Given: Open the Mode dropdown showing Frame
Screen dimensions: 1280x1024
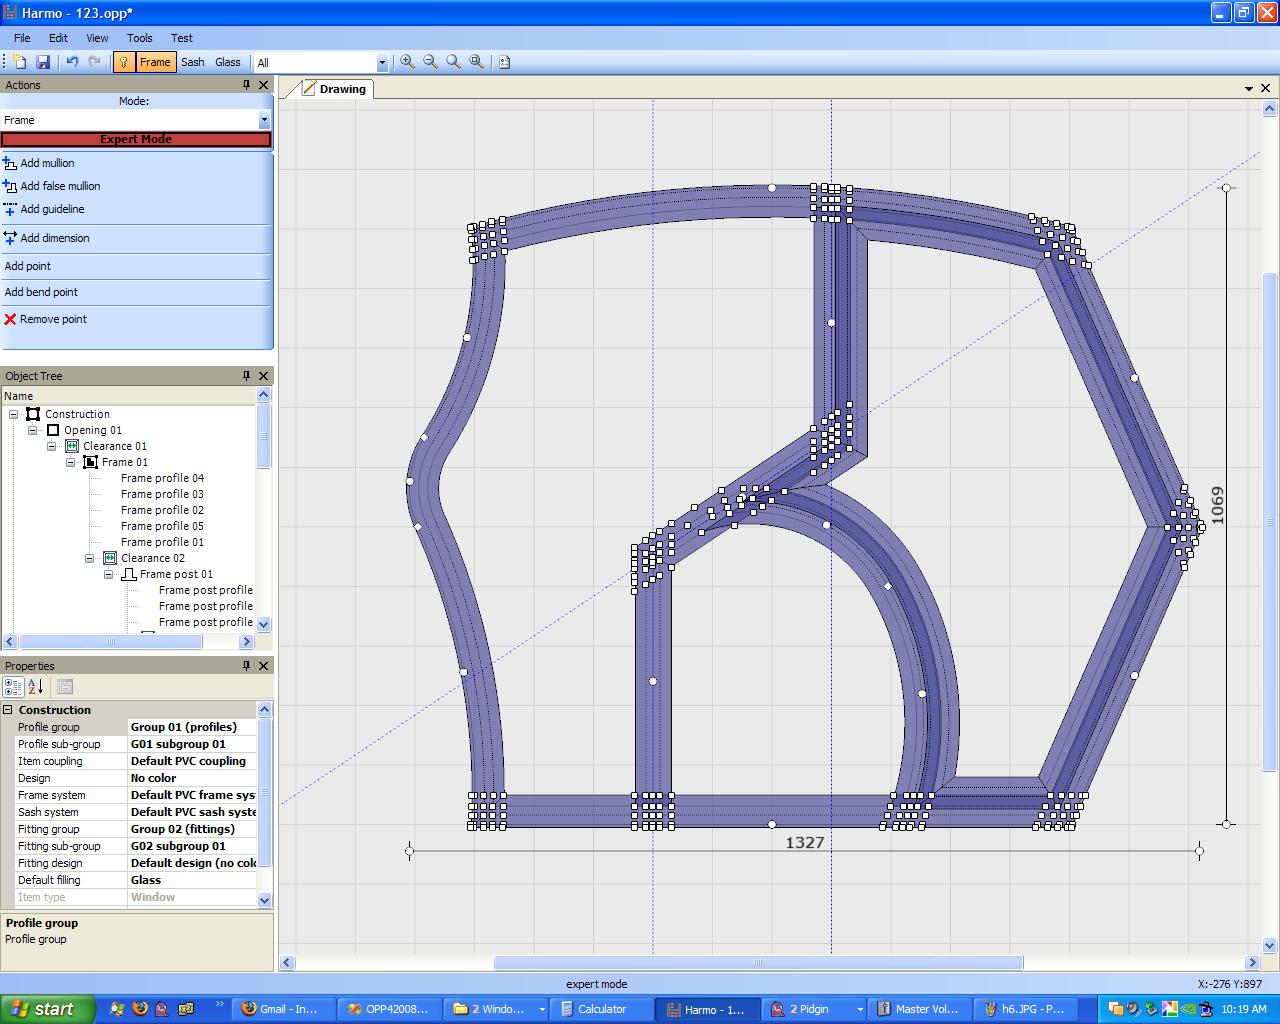Looking at the screenshot, I should point(264,120).
